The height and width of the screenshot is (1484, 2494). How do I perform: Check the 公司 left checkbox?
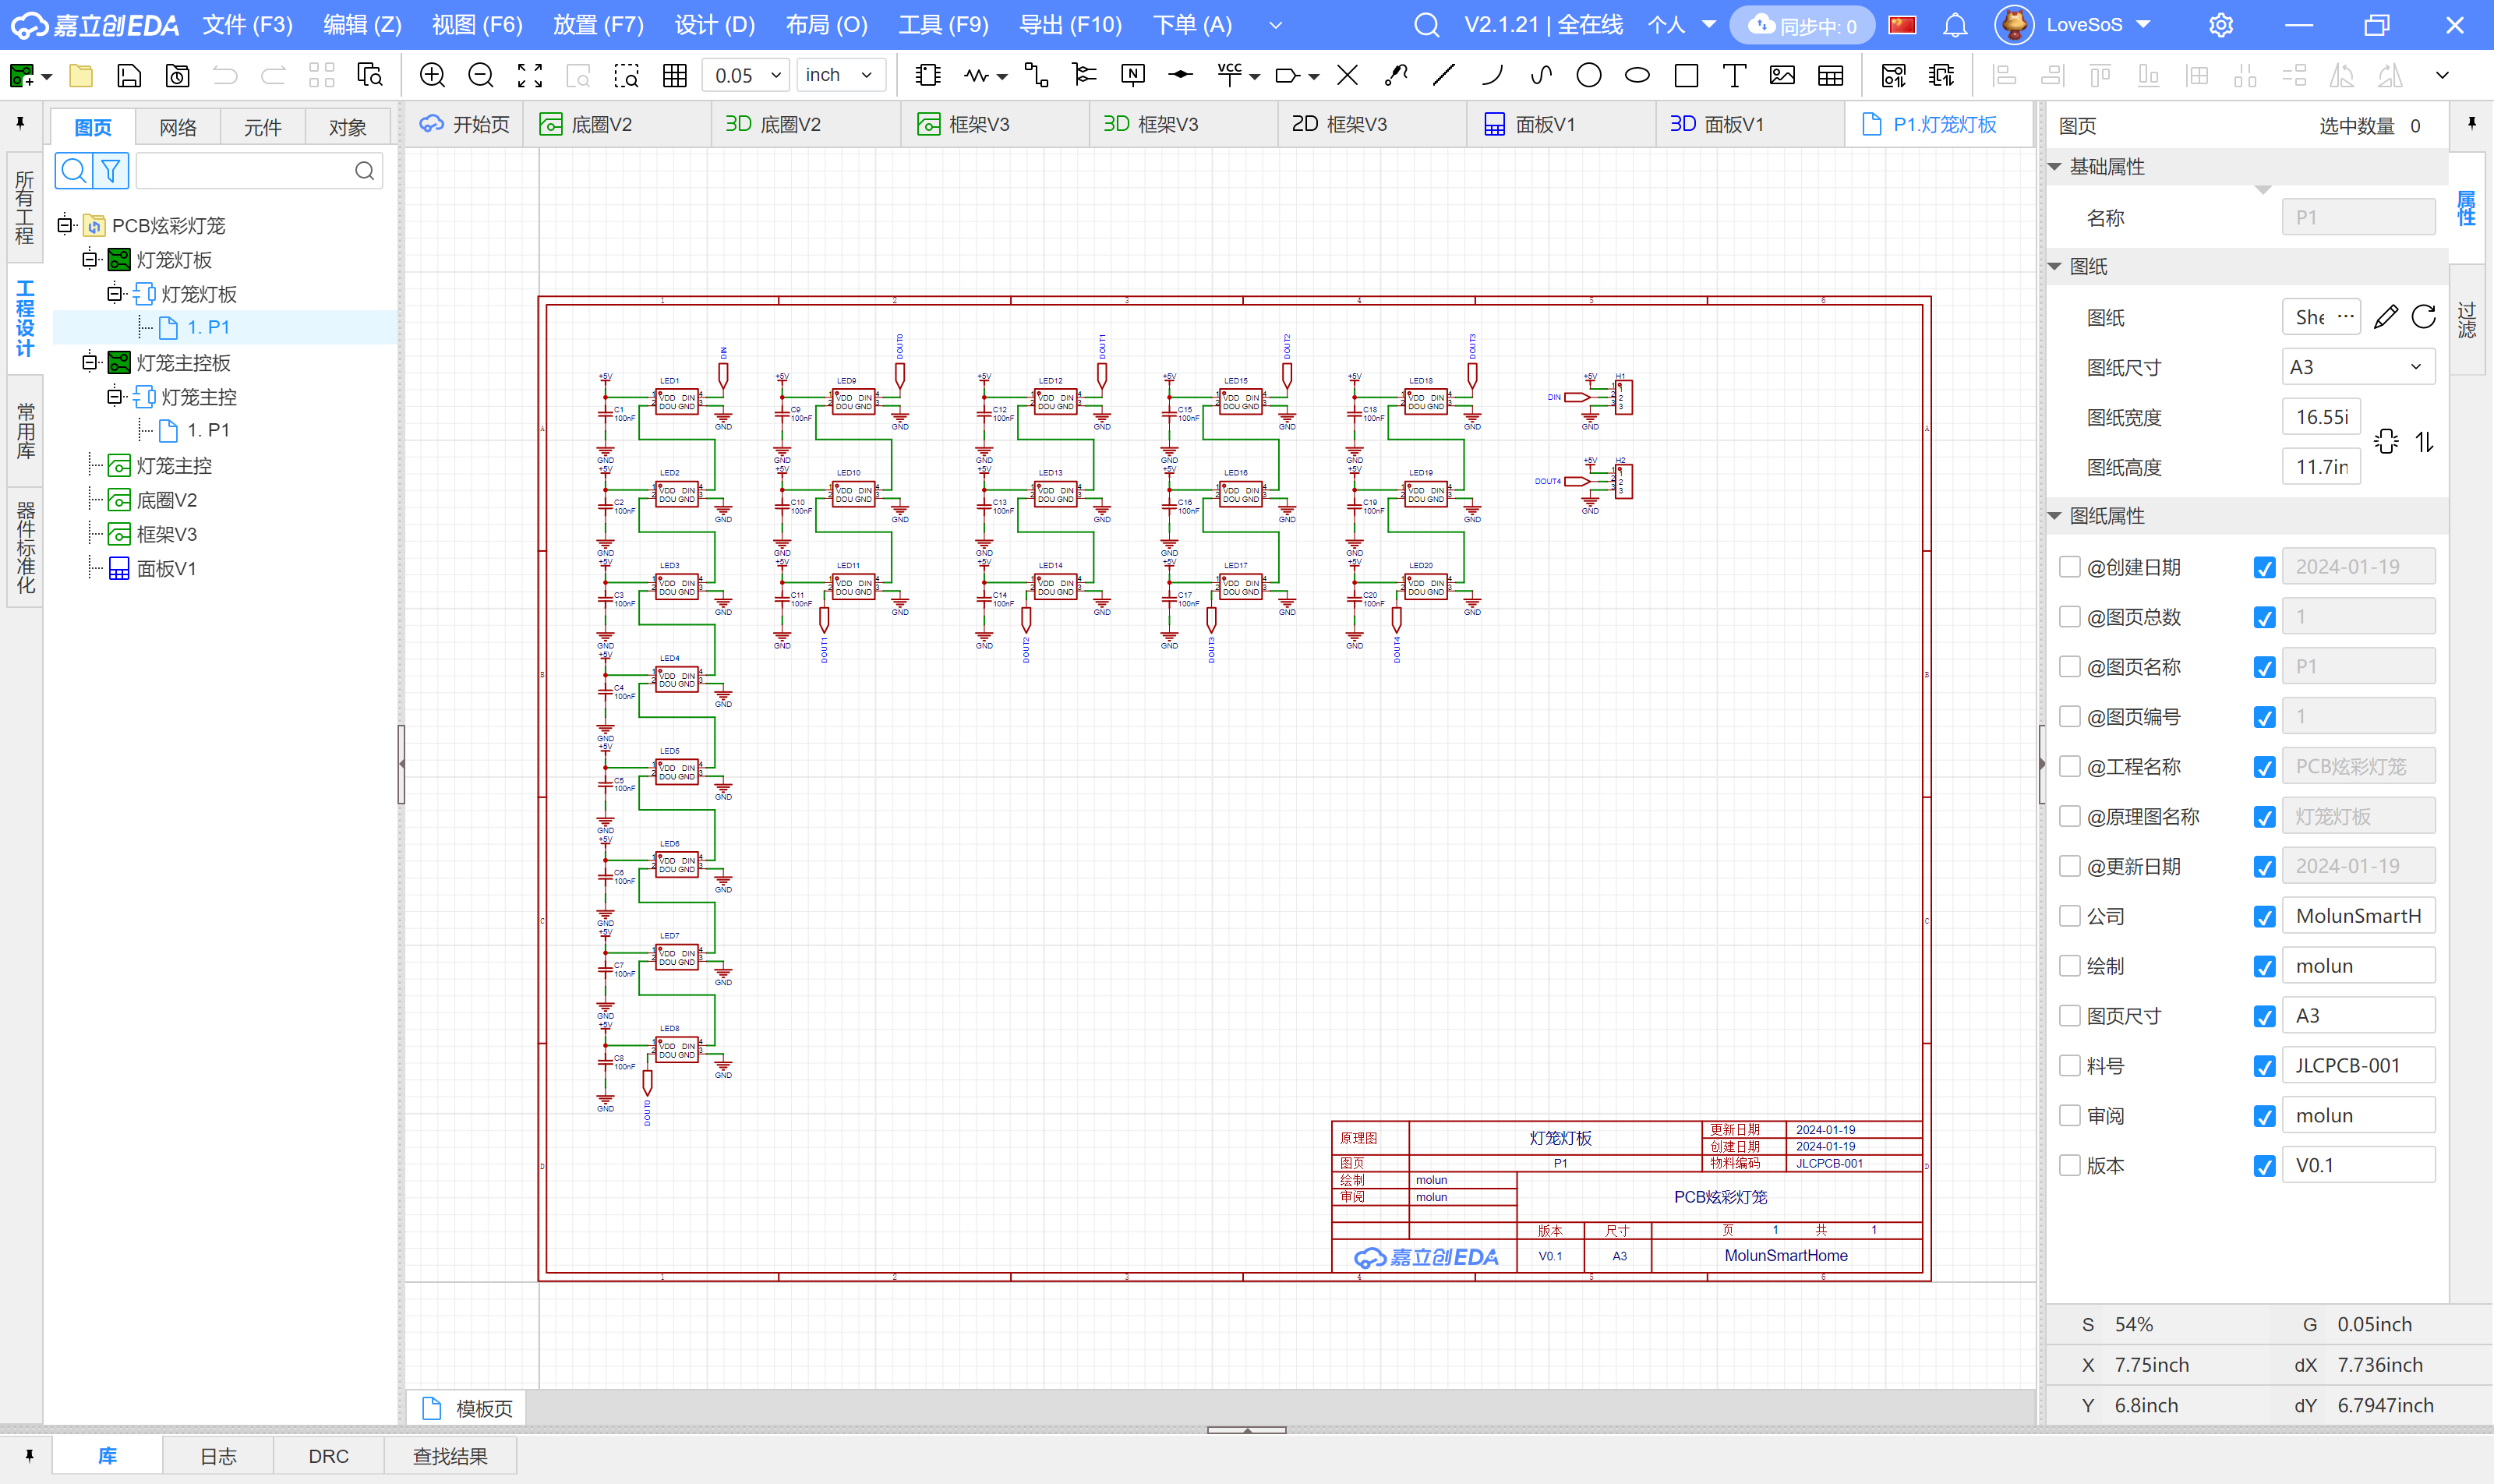click(2069, 916)
